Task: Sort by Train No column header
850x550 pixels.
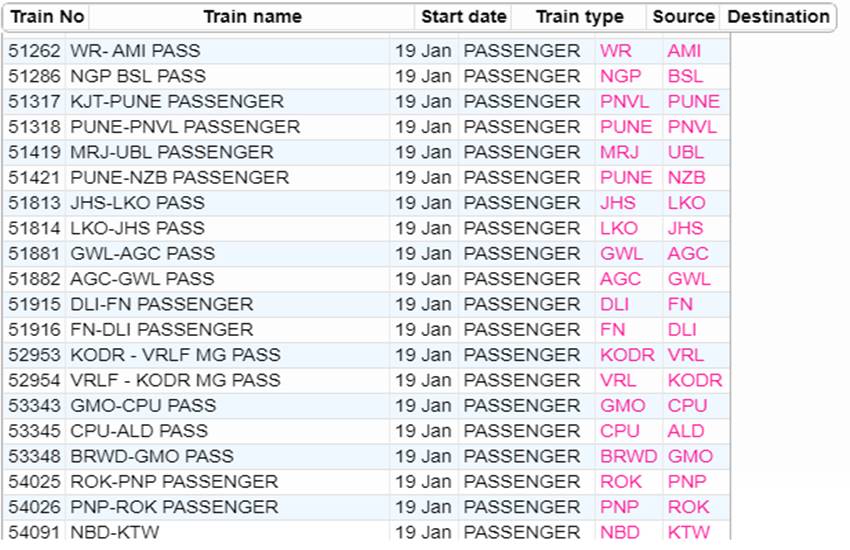Action: pos(47,17)
